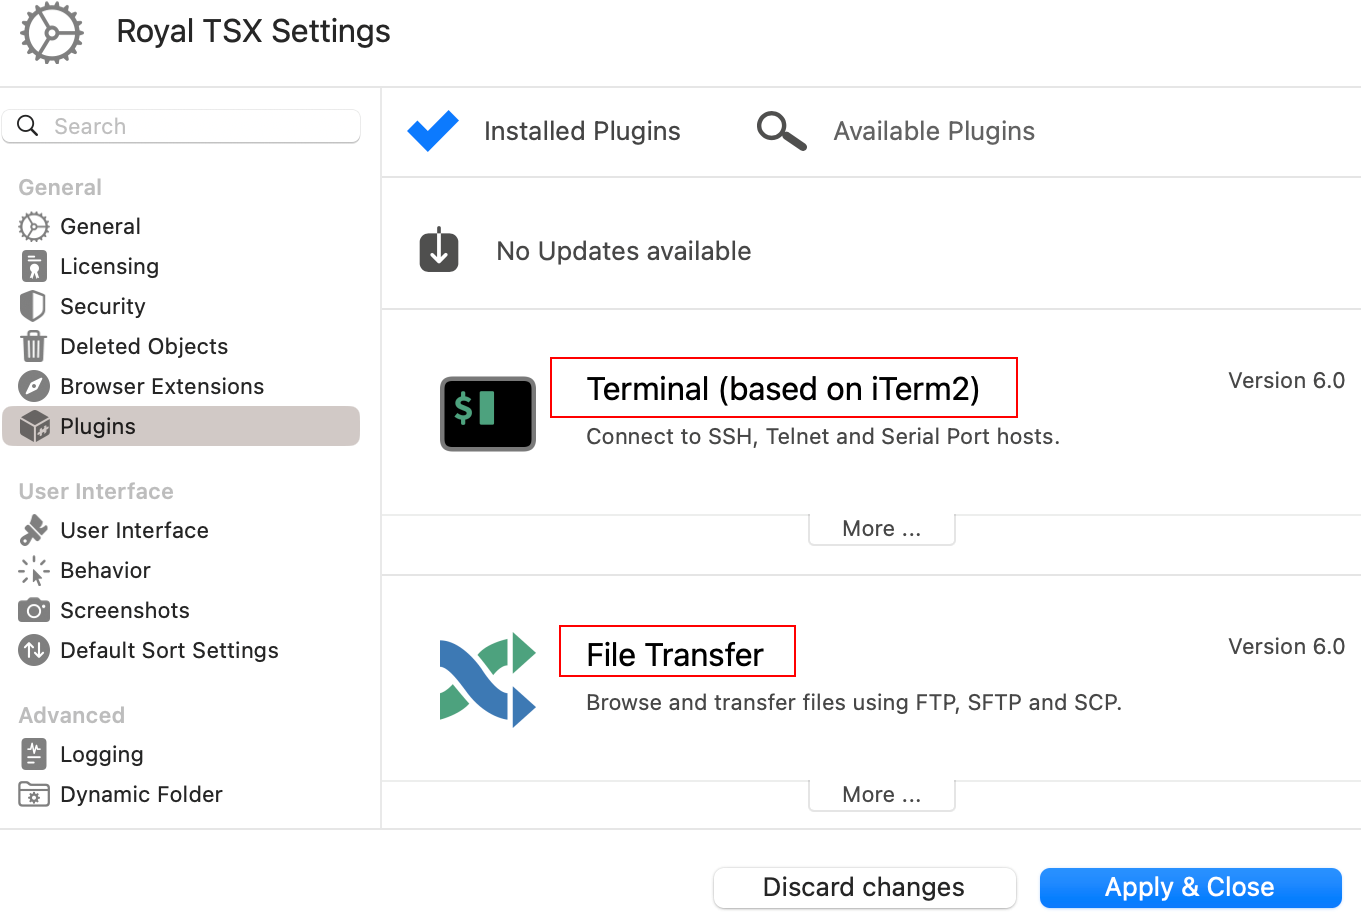Click Discard changes button
The image size is (1361, 920).
pos(864,887)
